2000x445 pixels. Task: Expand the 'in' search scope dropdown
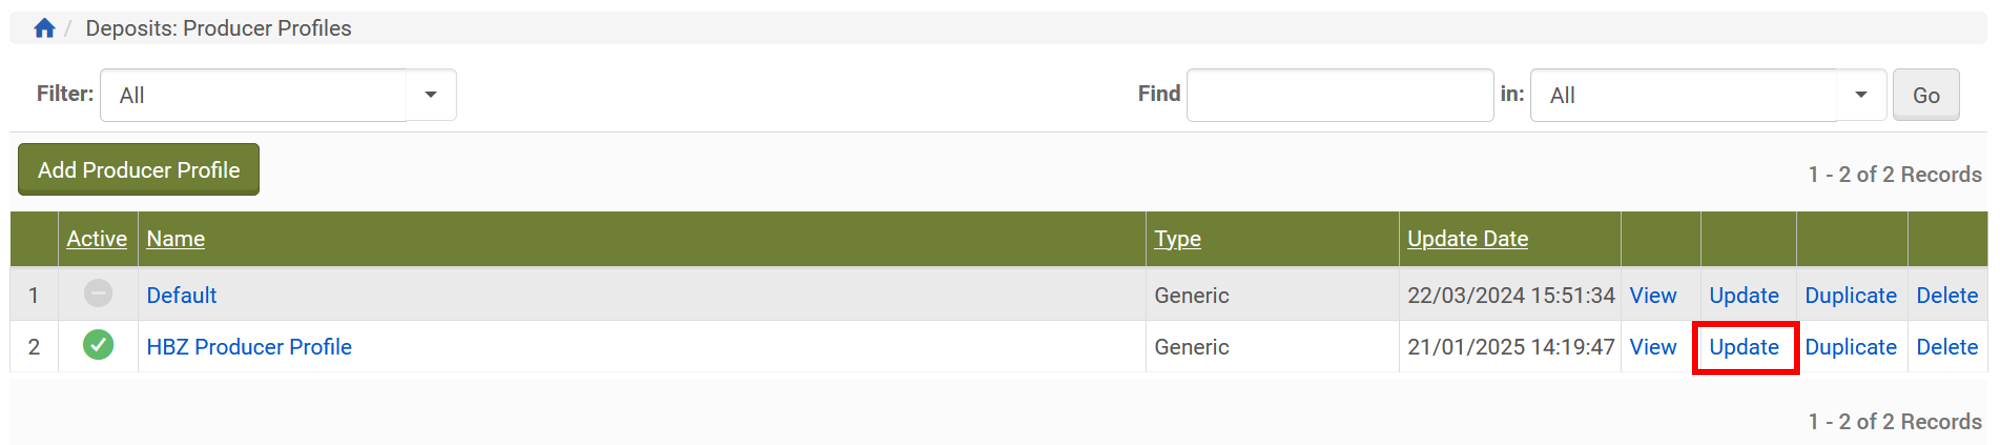(1860, 95)
